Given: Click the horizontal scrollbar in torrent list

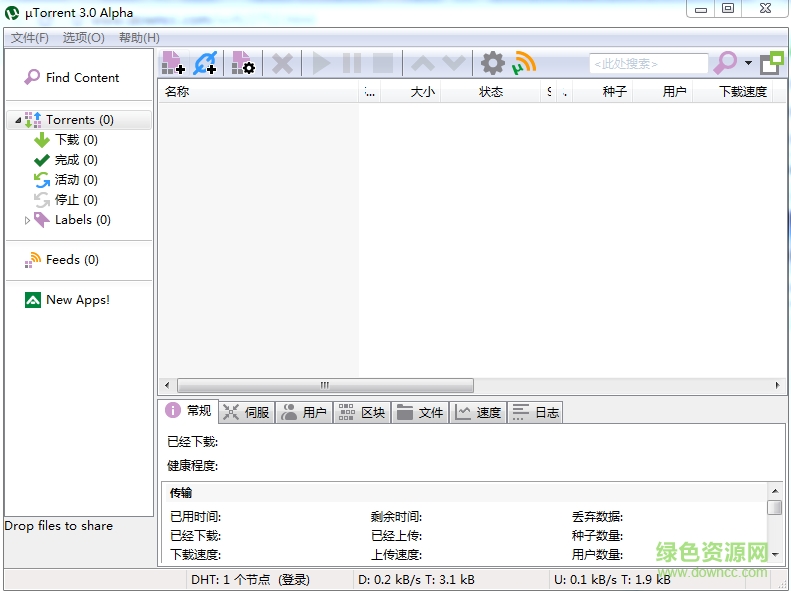Looking at the screenshot, I should point(325,385).
